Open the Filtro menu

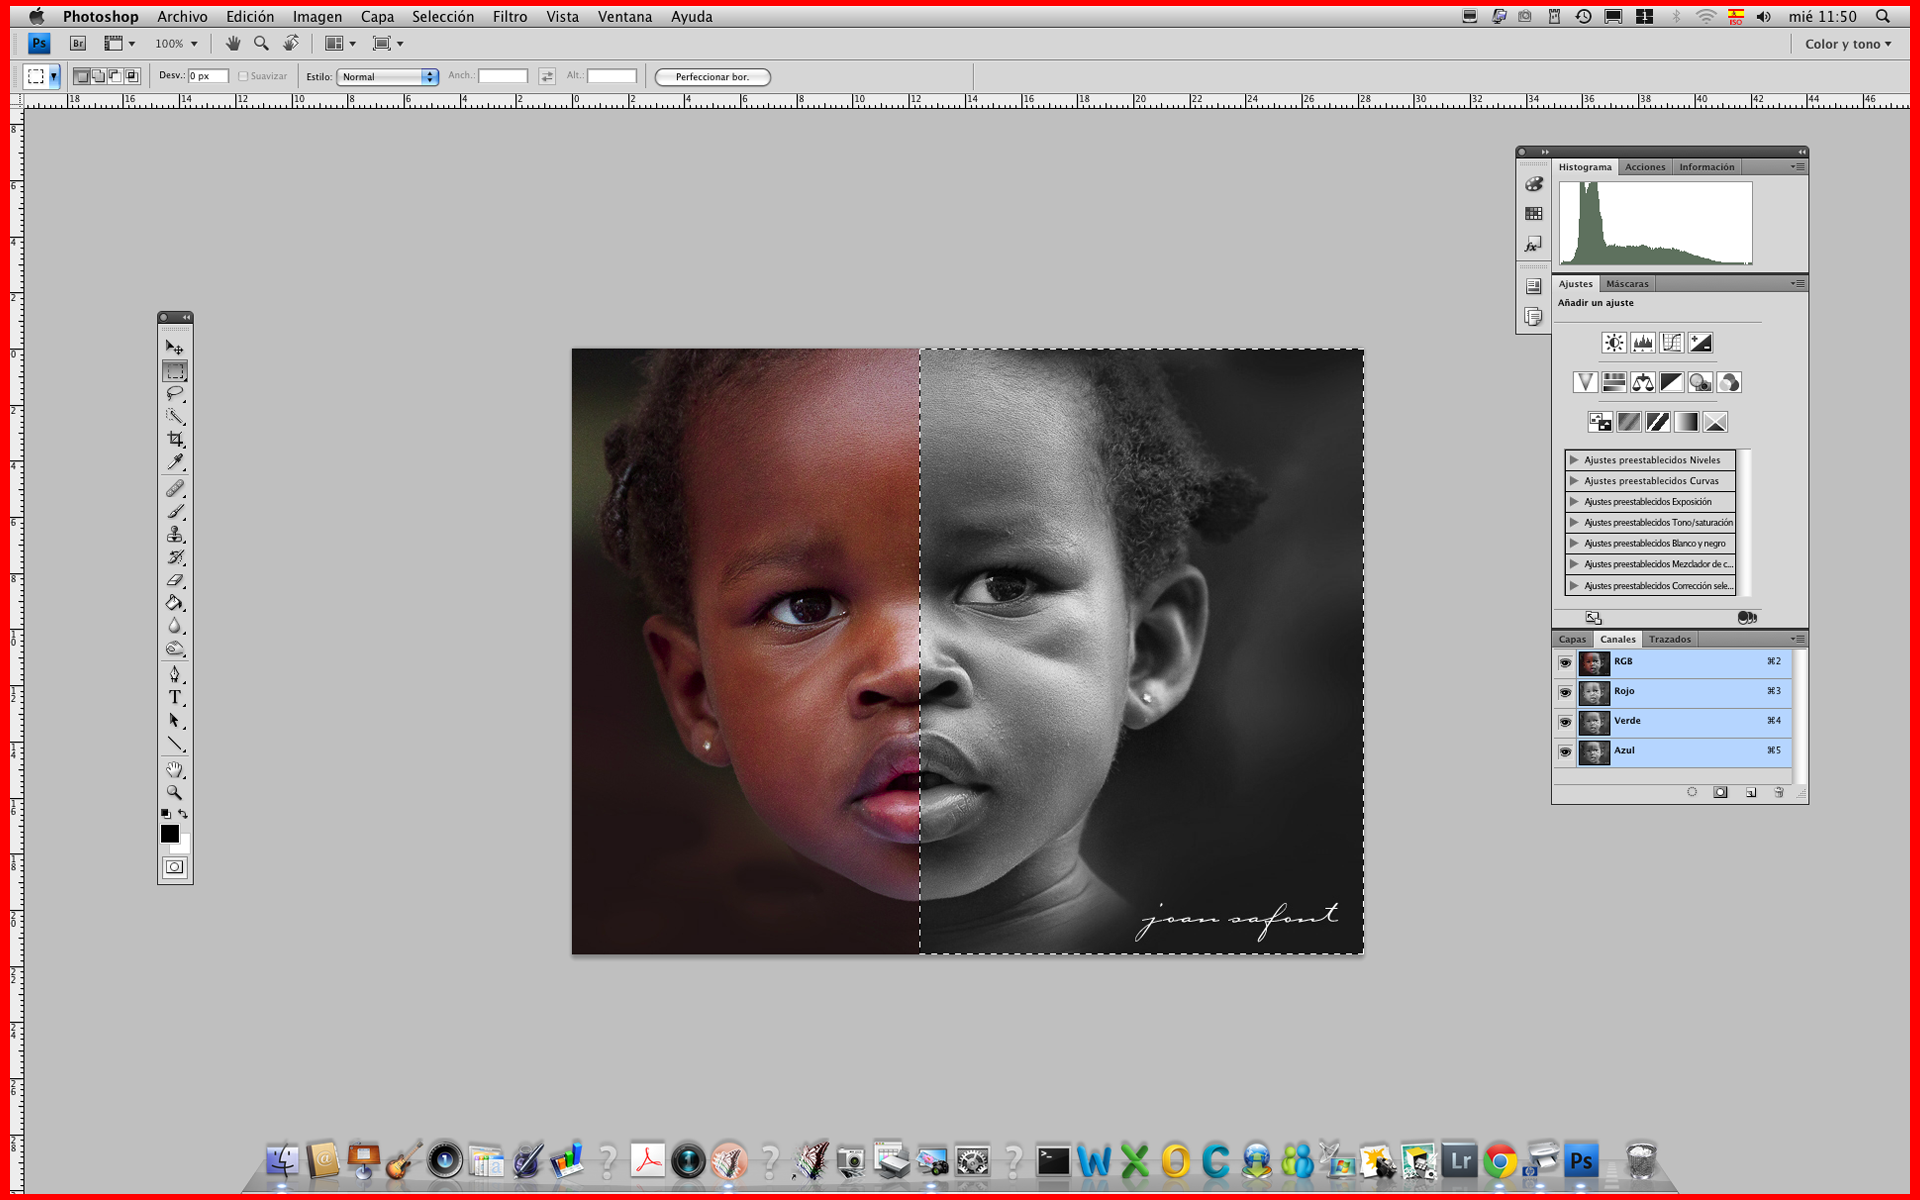(509, 16)
